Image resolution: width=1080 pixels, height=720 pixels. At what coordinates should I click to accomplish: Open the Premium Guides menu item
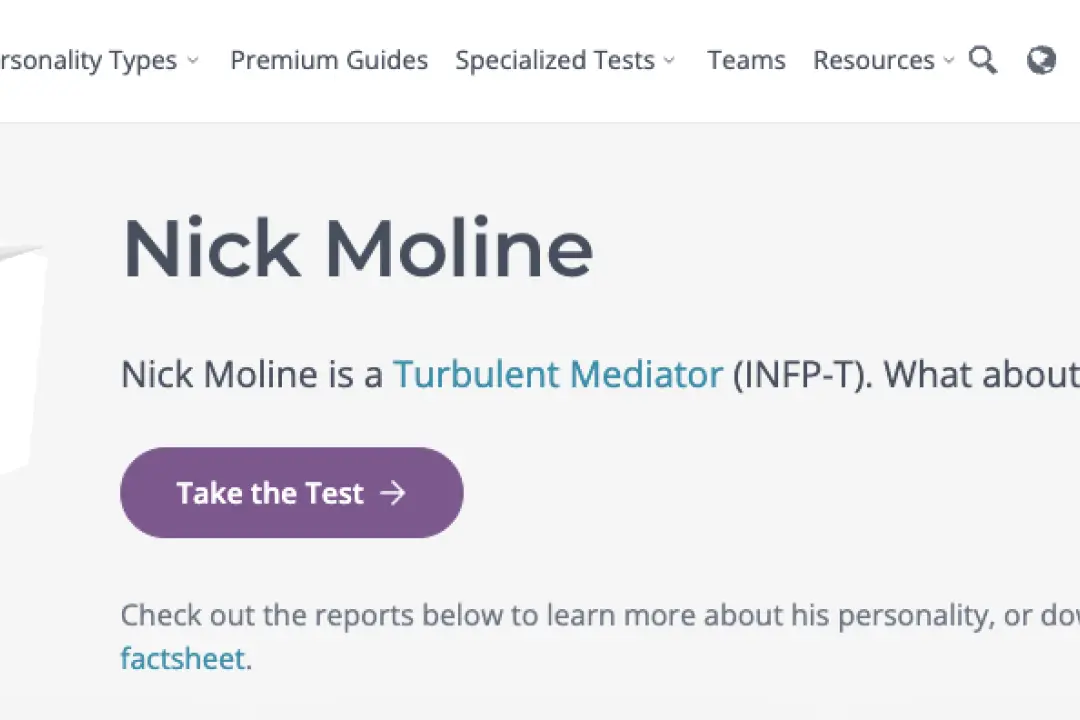click(x=329, y=60)
